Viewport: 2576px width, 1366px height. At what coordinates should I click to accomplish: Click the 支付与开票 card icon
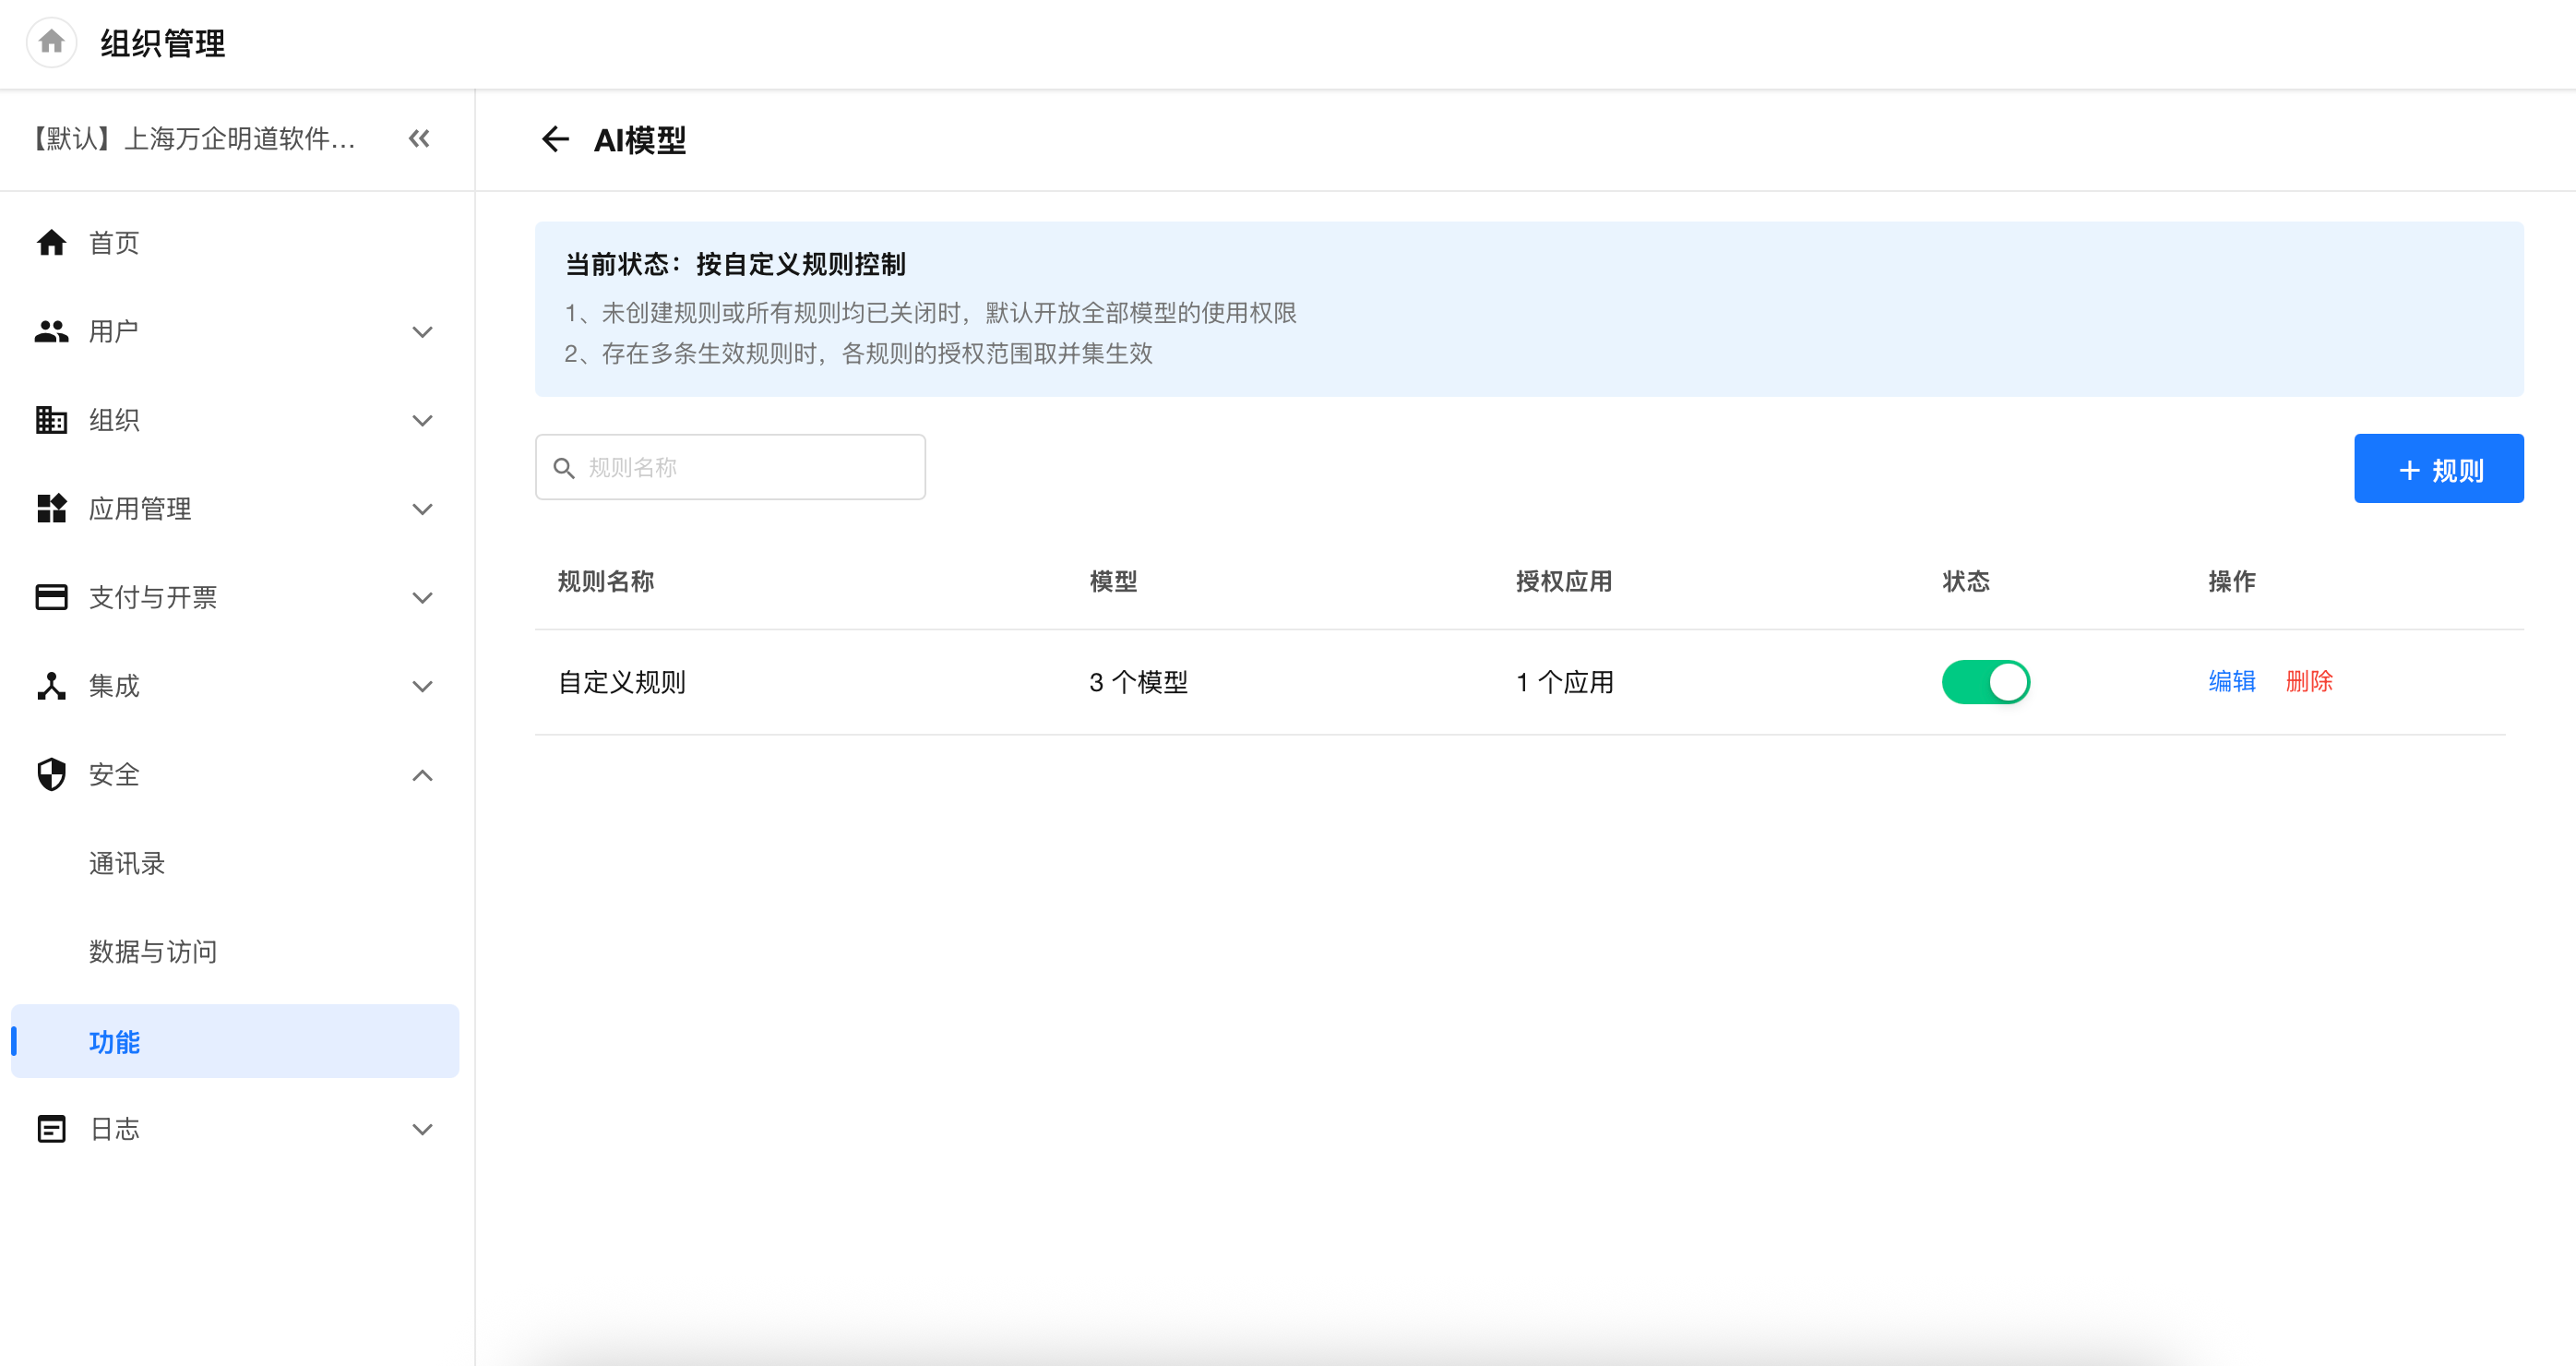coord(51,597)
